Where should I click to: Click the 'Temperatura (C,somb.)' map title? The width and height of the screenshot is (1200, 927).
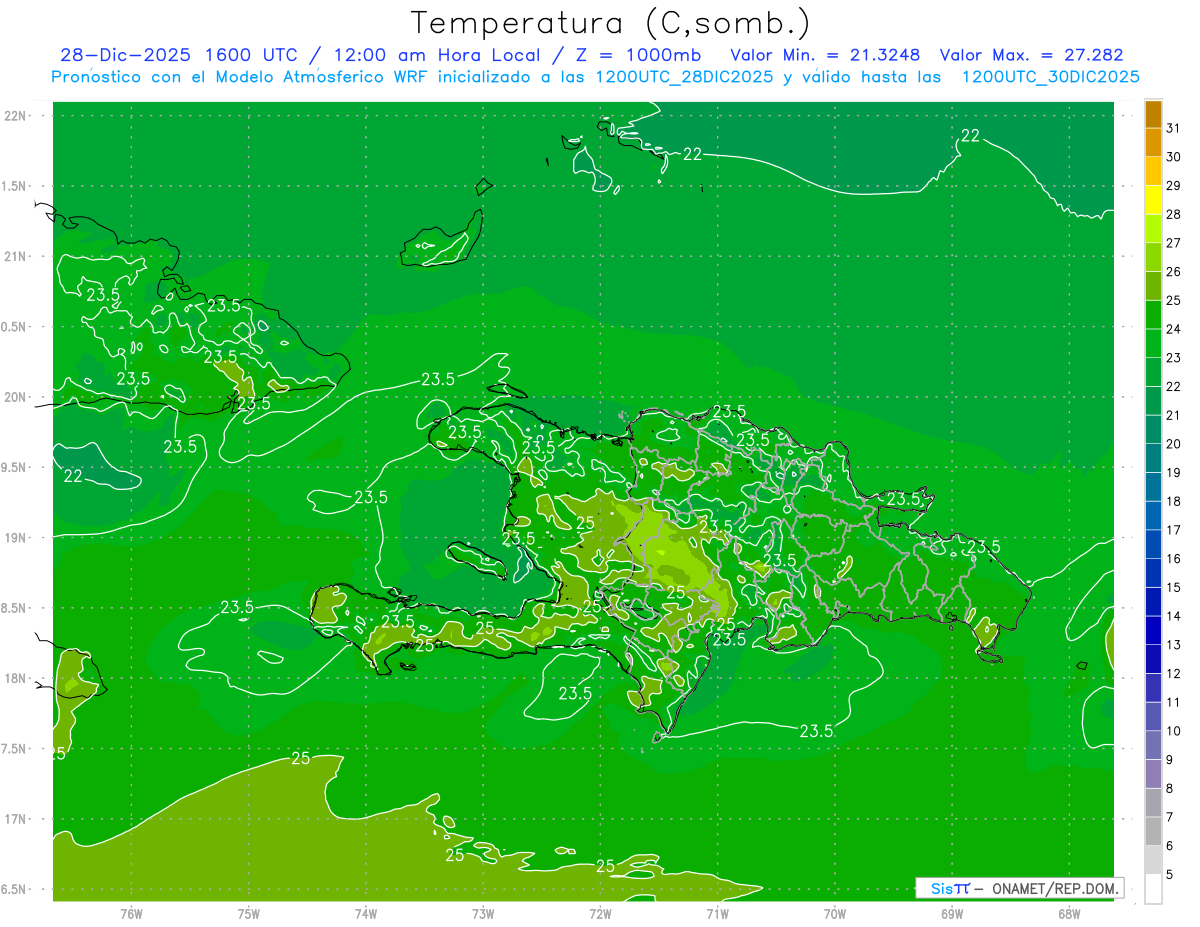(611, 22)
